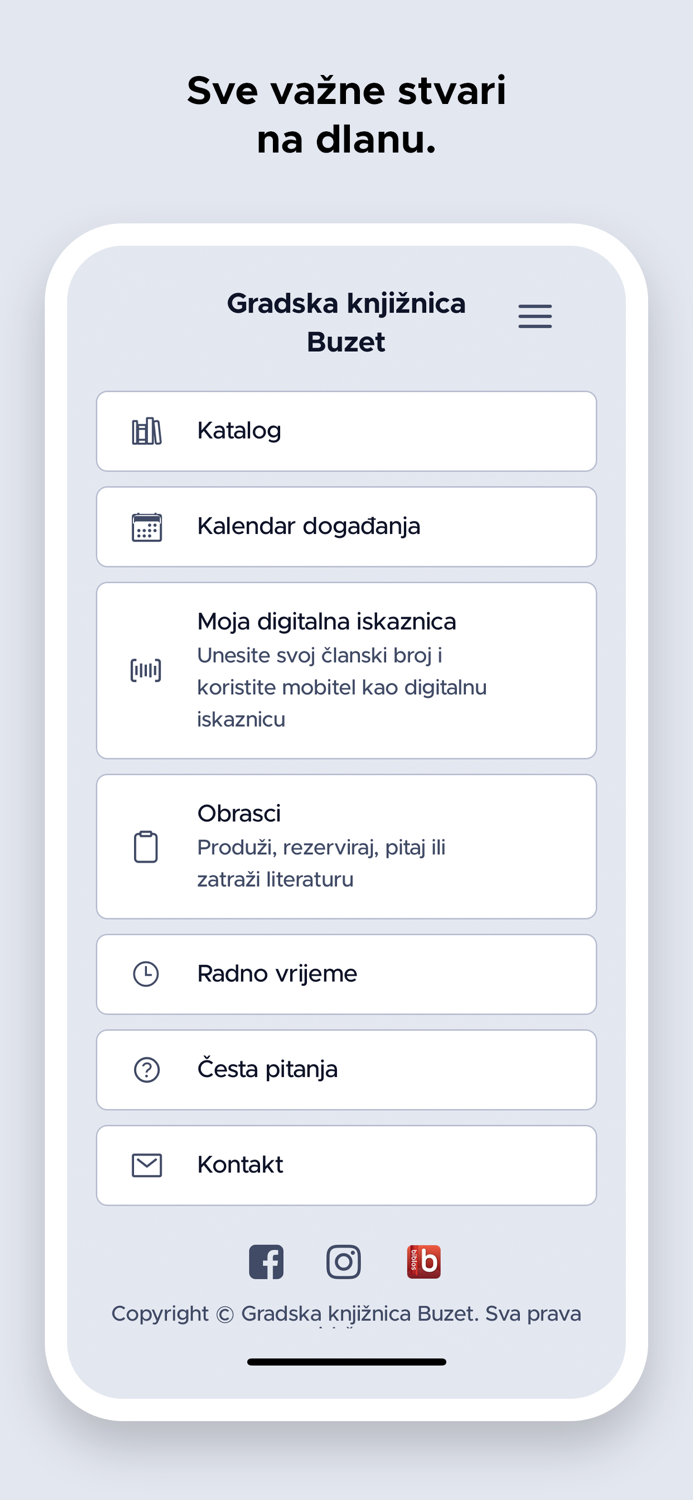Viewport: 693px width, 1500px height.
Task: Open Kalendar događanja
Action: click(346, 526)
